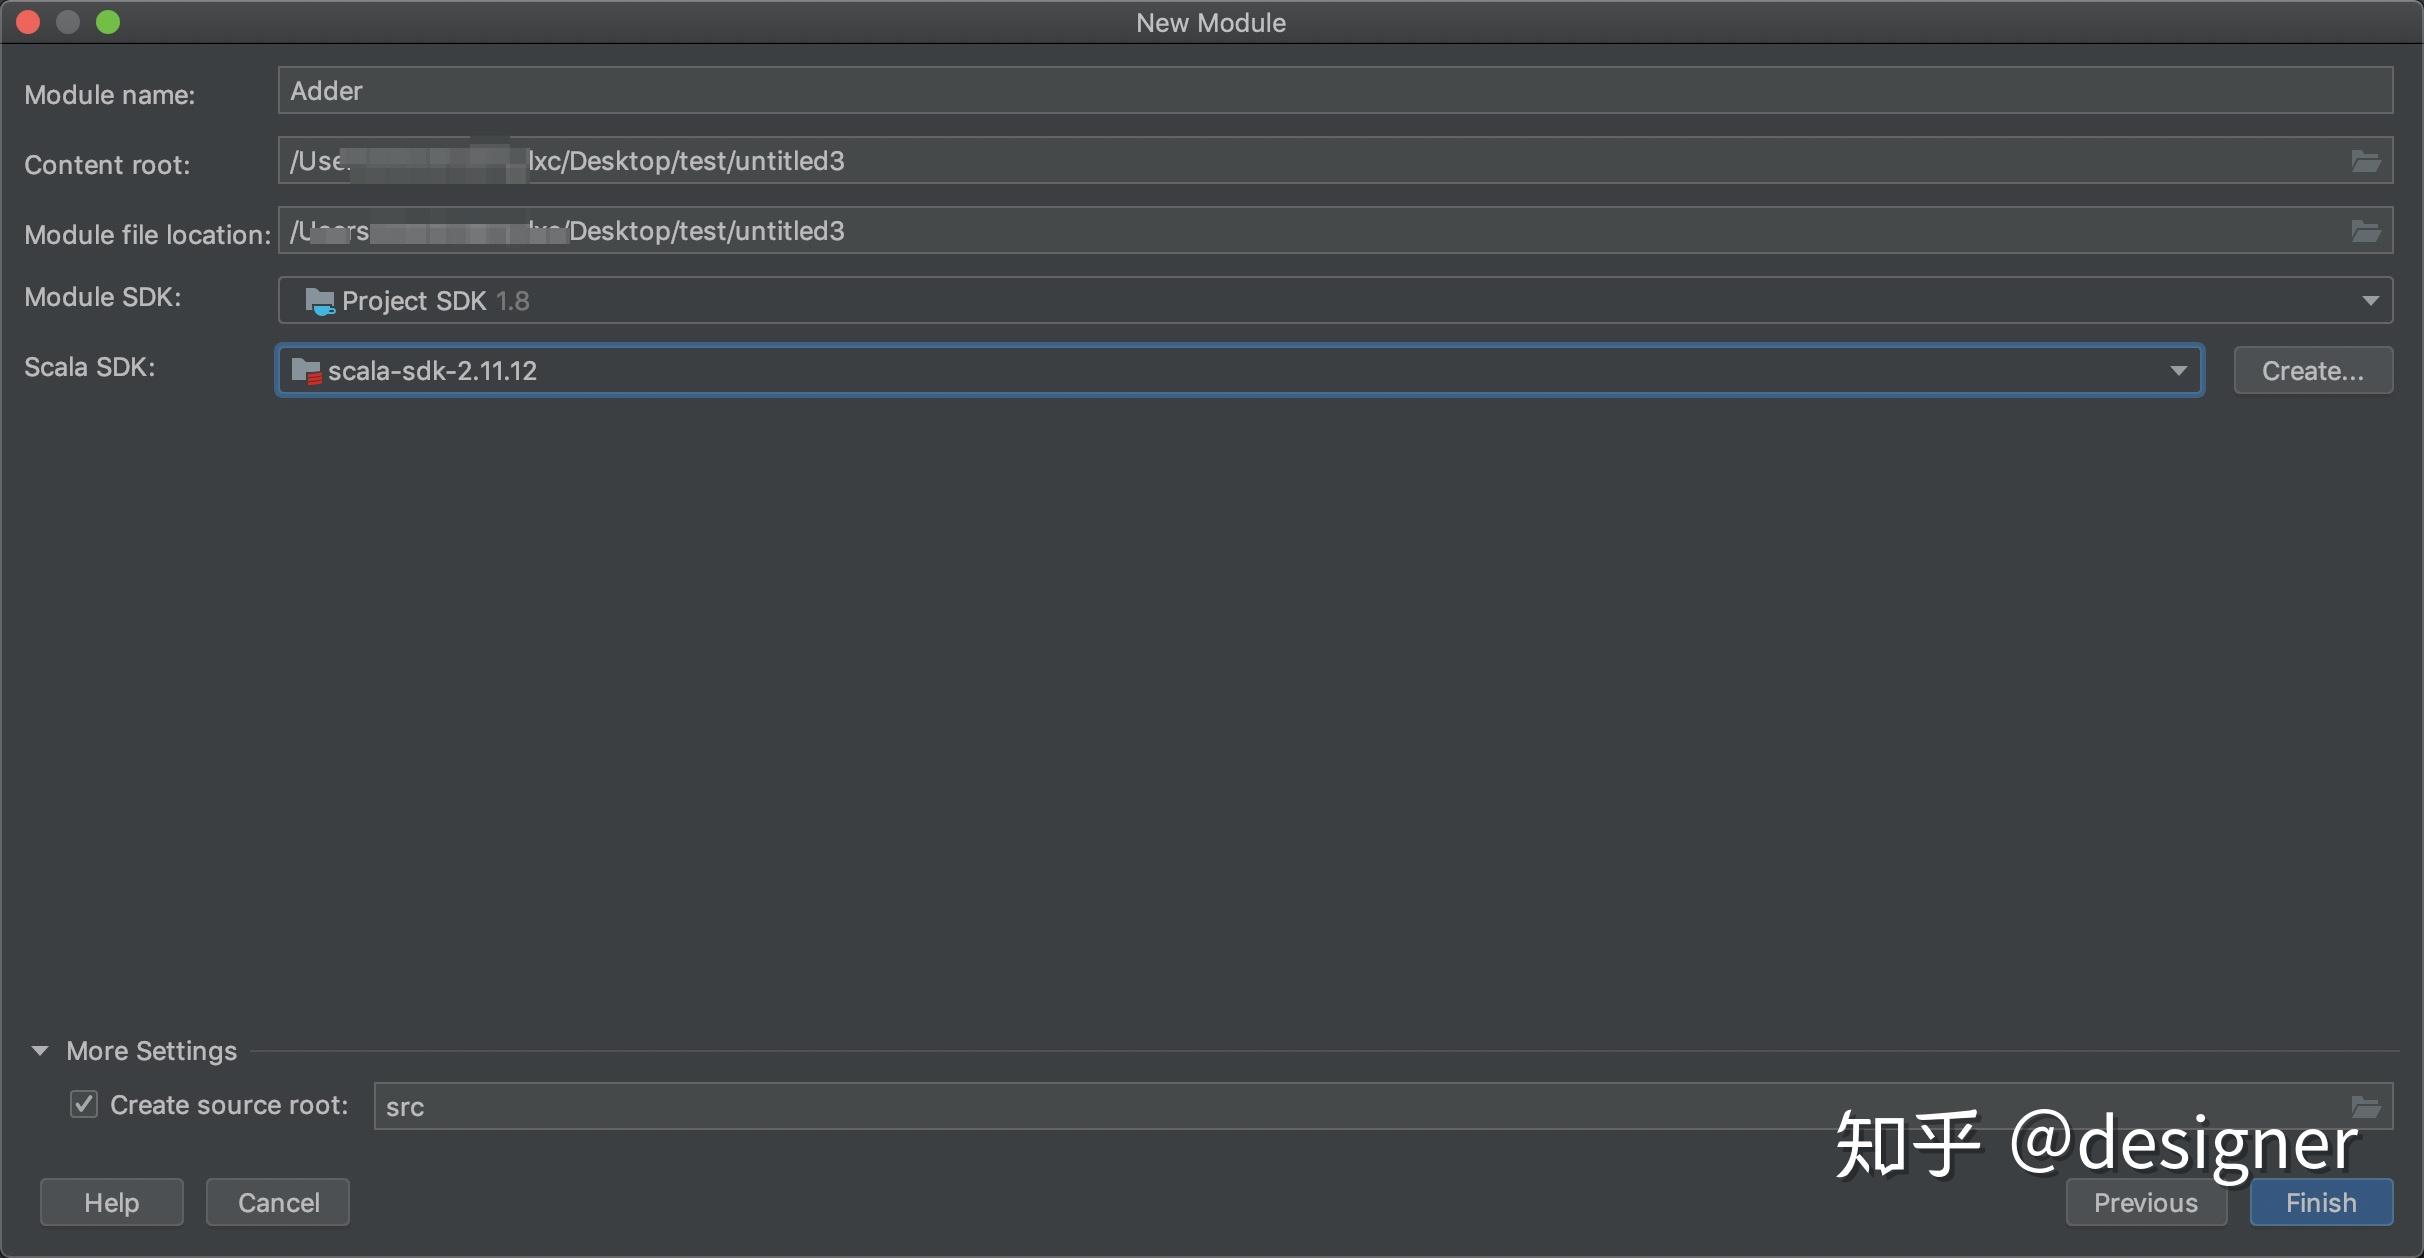Browse for the source root folder
The width and height of the screenshot is (2424, 1258).
point(2365,1106)
